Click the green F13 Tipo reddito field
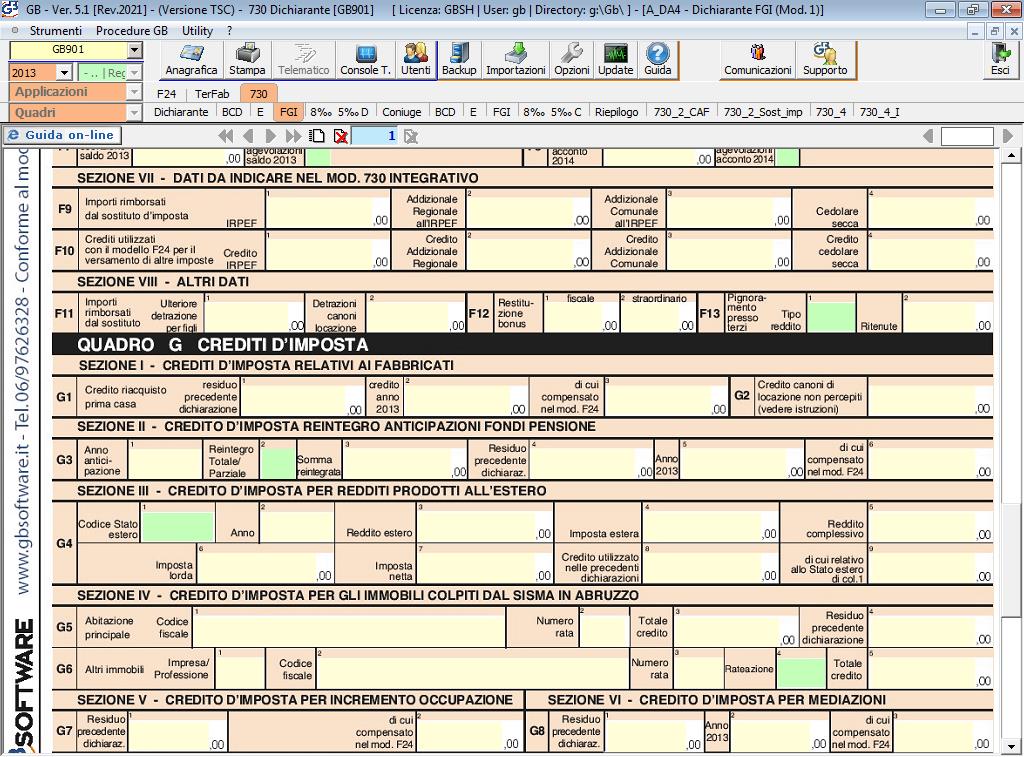The image size is (1024, 757). (831, 317)
